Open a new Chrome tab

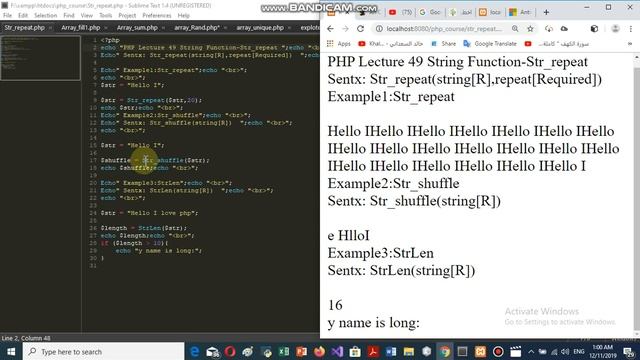pyautogui.click(x=546, y=12)
